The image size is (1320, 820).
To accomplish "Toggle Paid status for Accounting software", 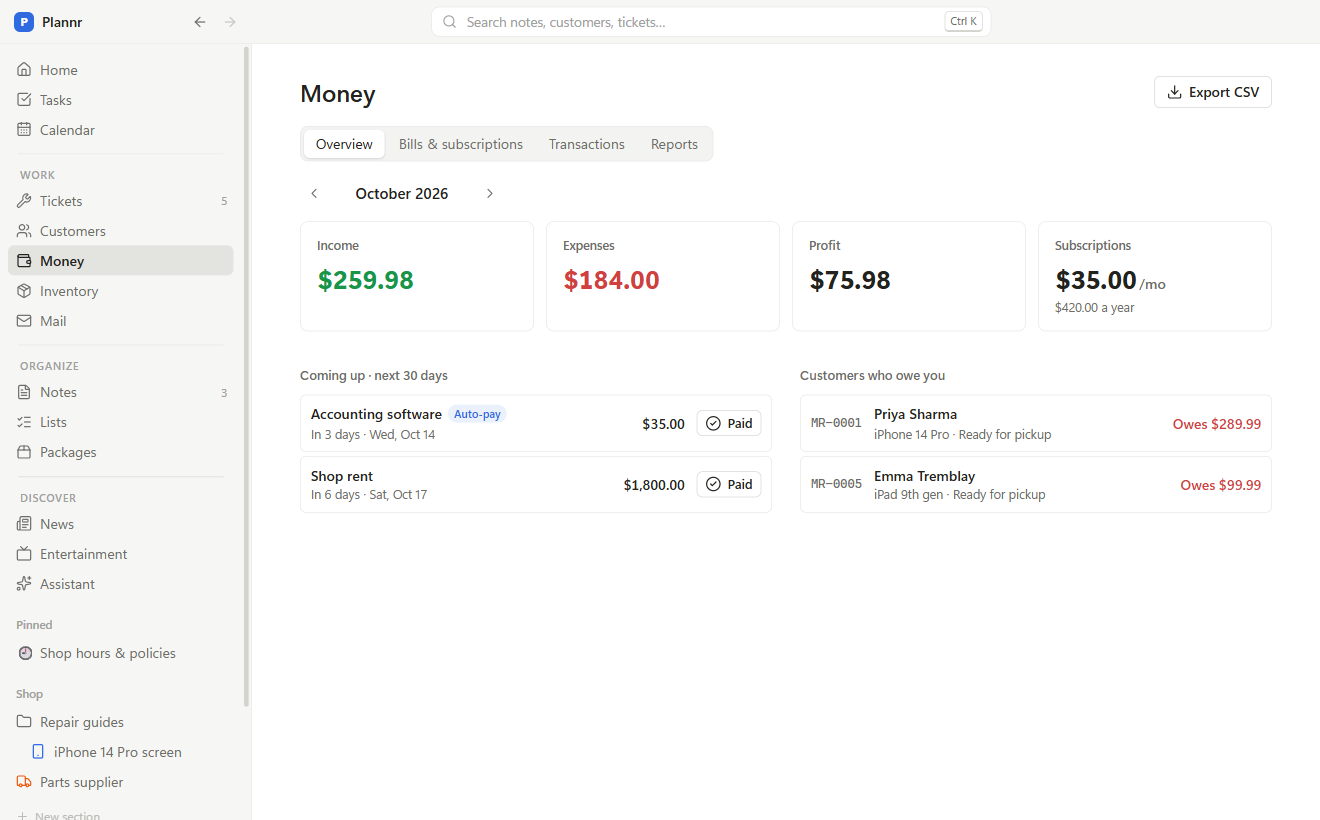I will [x=729, y=424].
